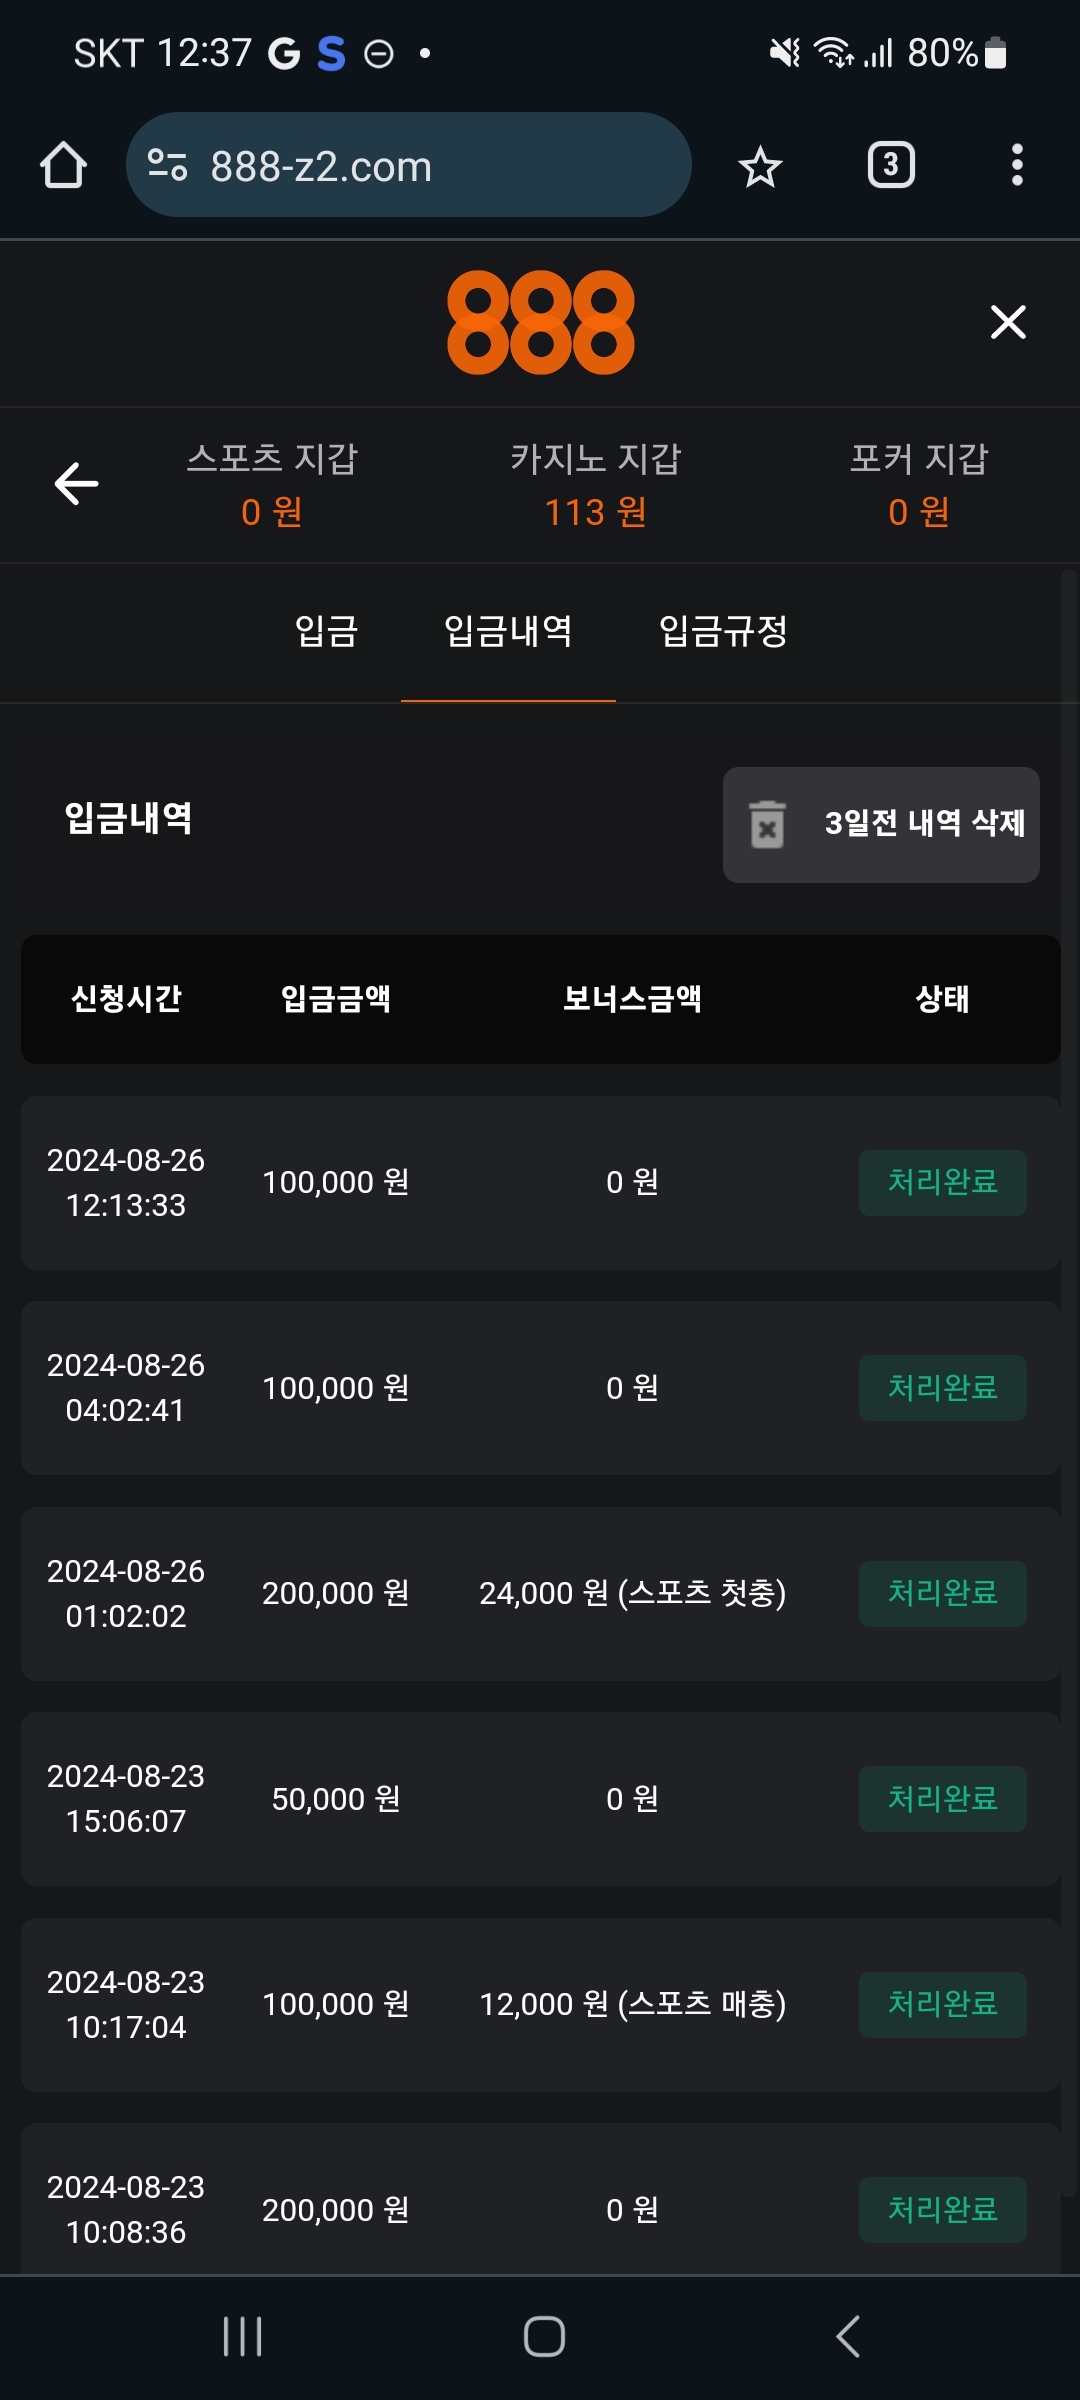Viewport: 1080px width, 2400px height.
Task: Open Chrome's three-dot overflow menu
Action: coord(1017,165)
